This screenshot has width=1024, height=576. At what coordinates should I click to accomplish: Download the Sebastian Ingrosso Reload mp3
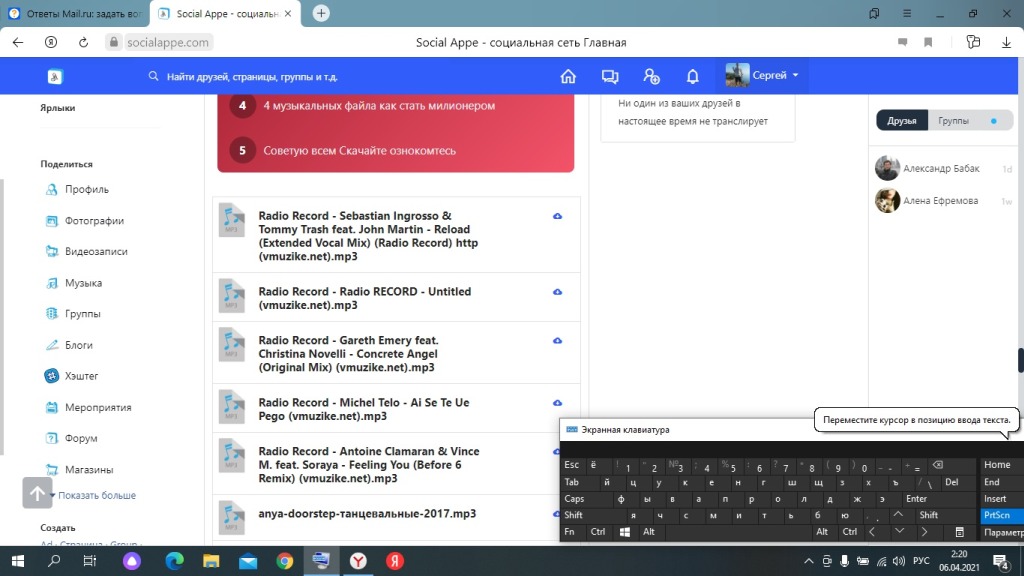[557, 216]
